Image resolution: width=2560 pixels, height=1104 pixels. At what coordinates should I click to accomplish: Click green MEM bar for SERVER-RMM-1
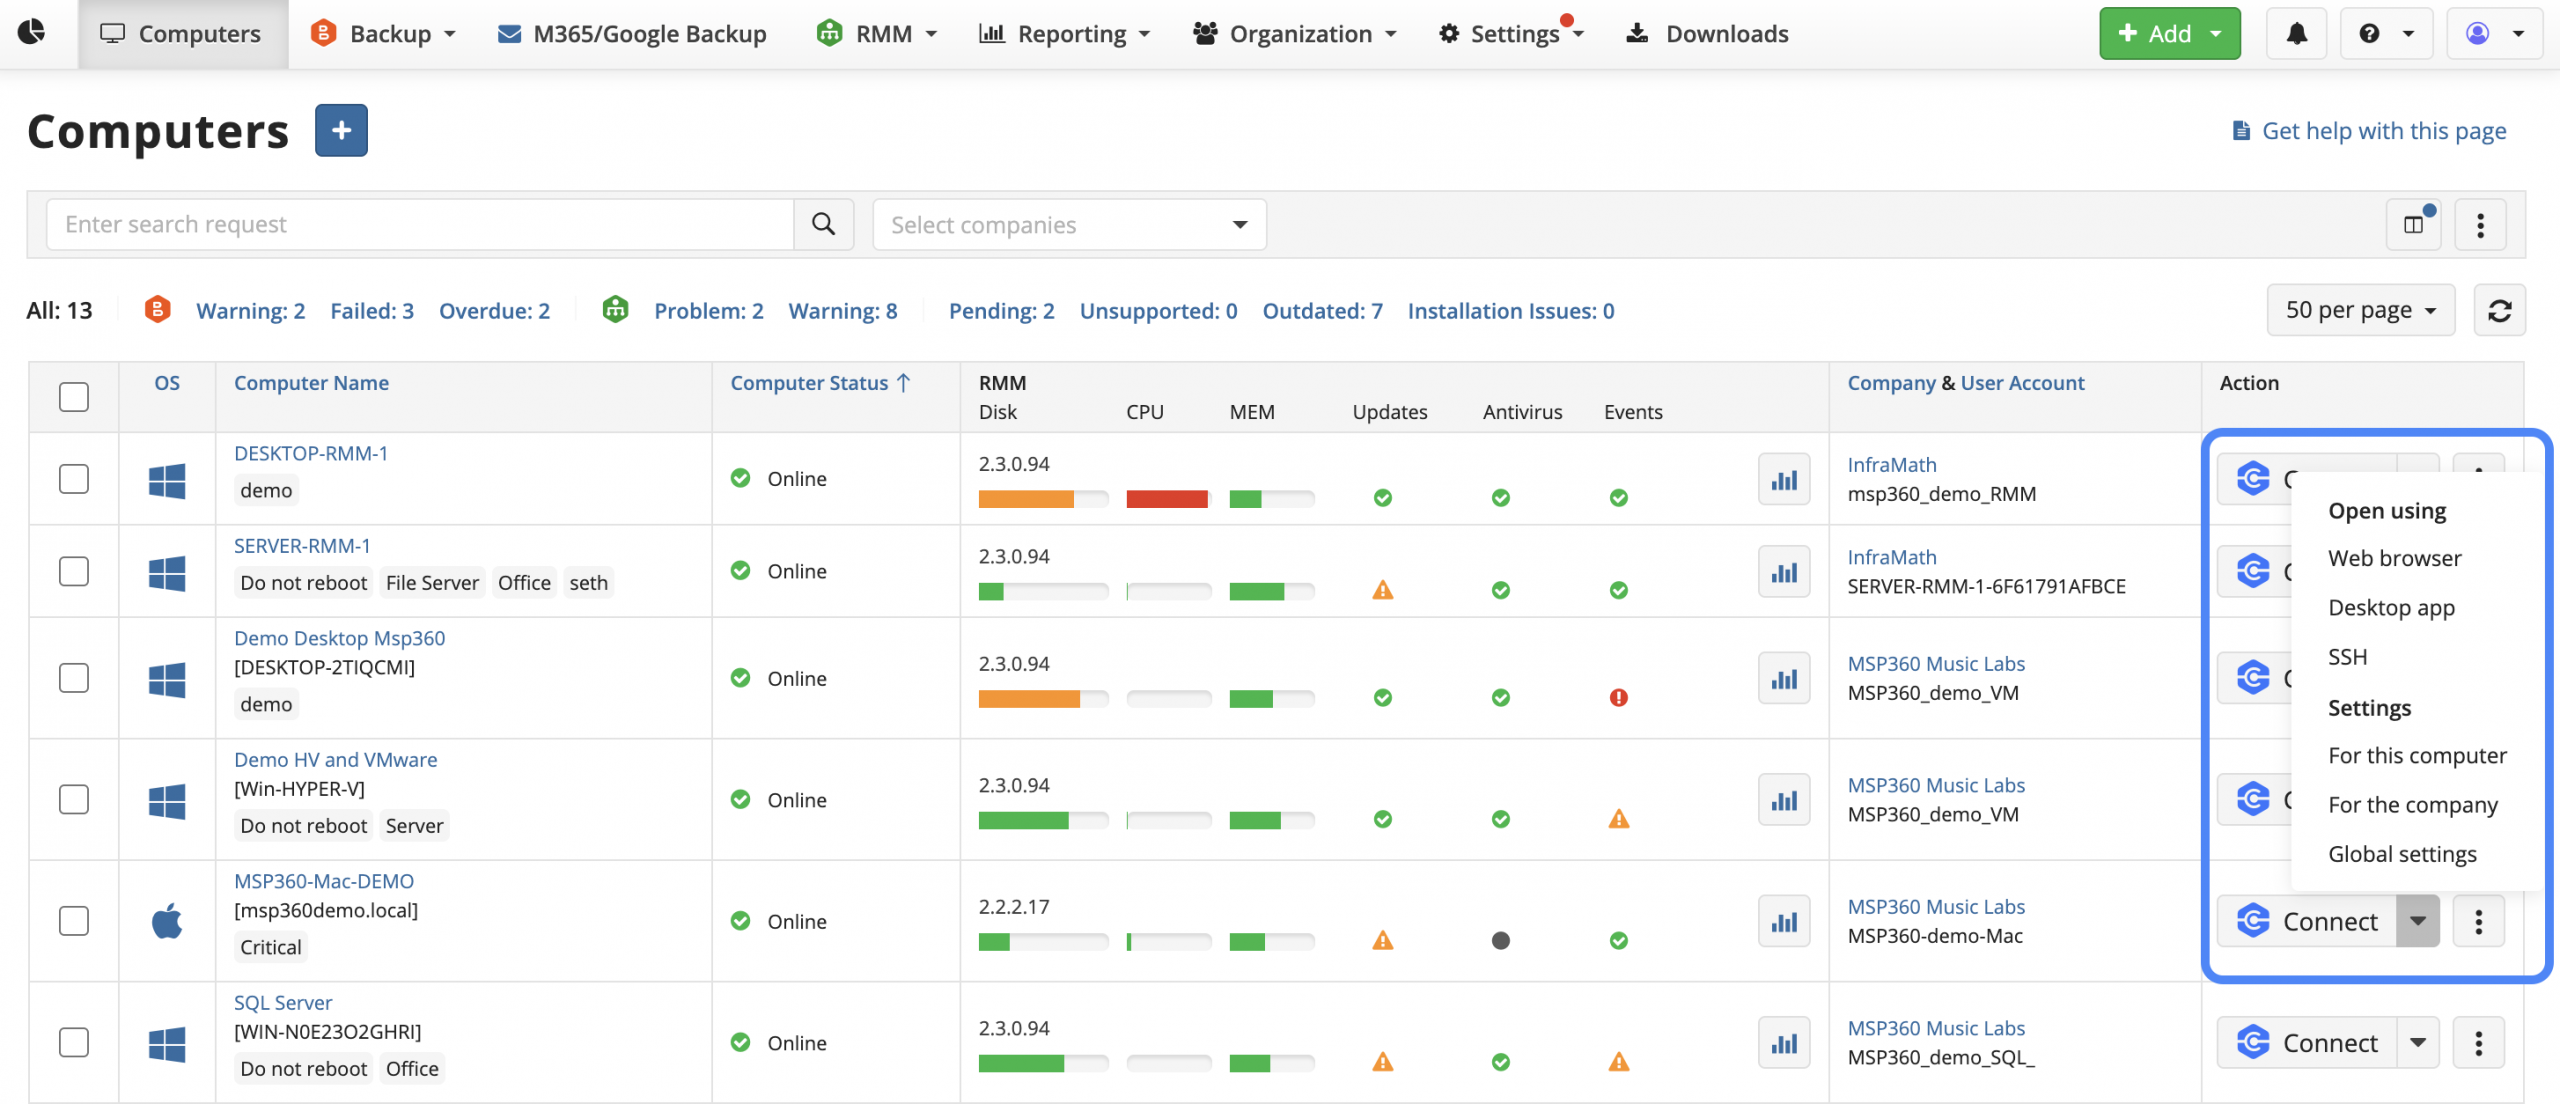pos(1257,591)
